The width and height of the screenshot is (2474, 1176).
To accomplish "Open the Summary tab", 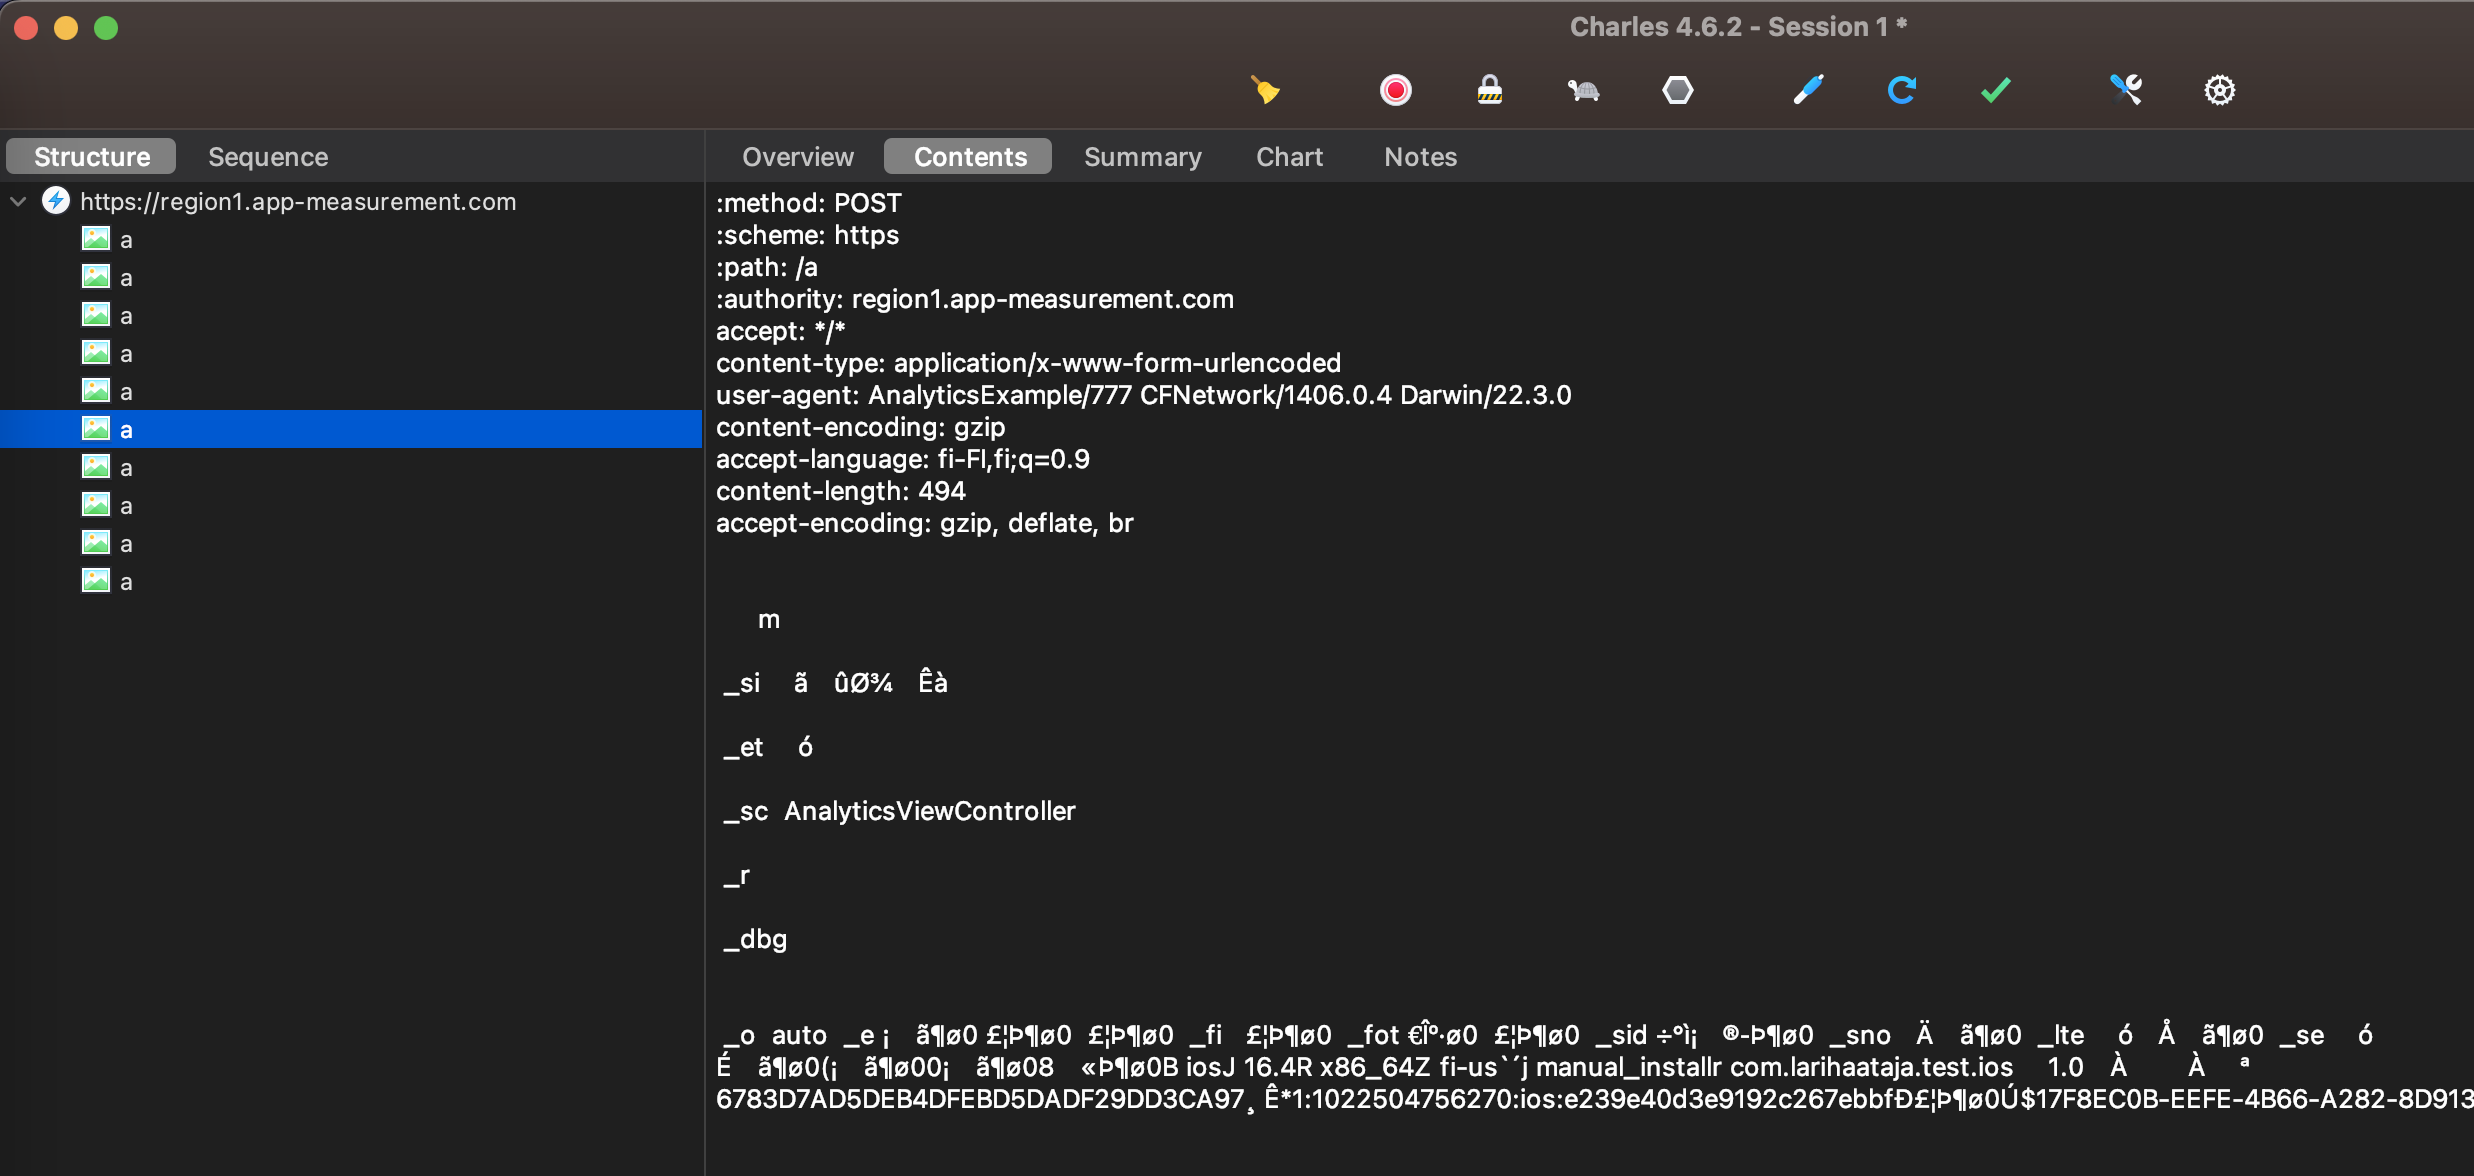I will (x=1142, y=157).
